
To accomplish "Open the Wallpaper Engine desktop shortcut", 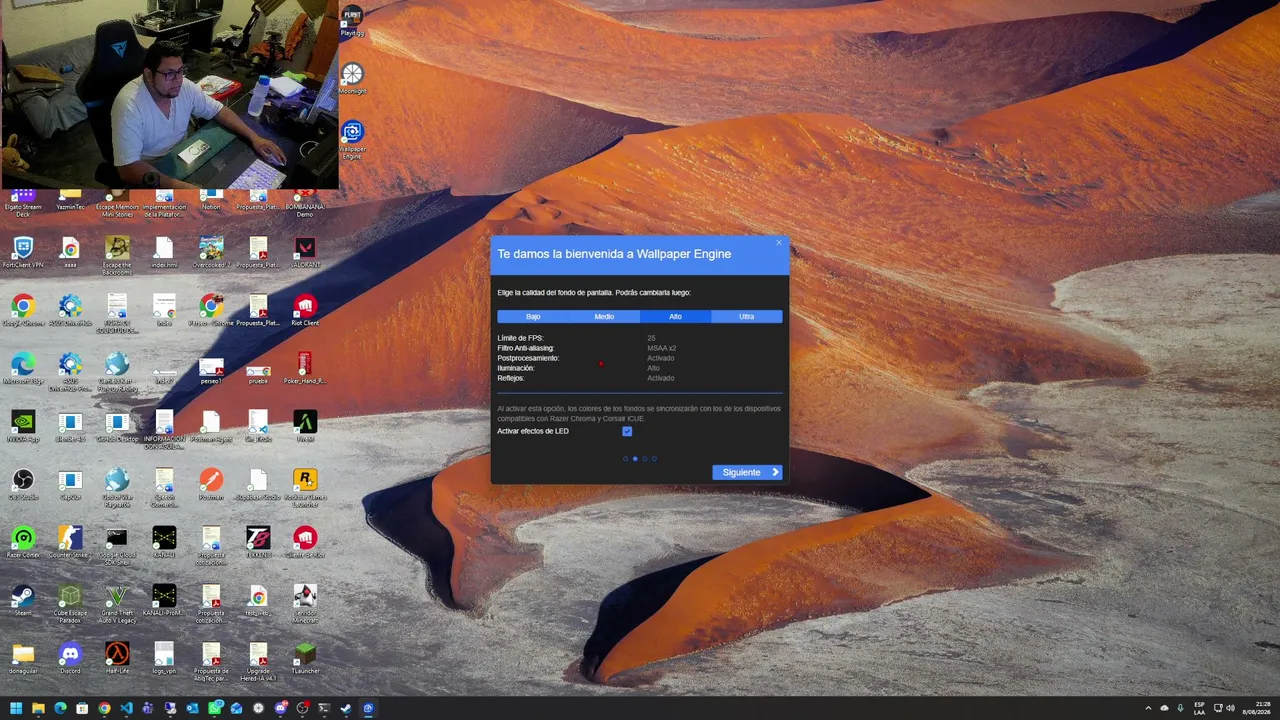I will 352,141.
